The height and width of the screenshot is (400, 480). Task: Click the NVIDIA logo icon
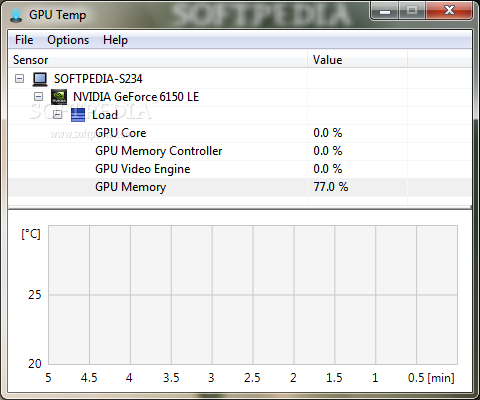59,97
